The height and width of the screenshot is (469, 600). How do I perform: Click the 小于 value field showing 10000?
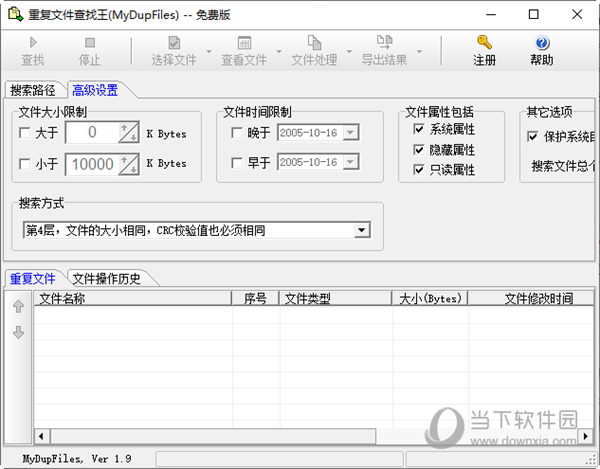click(92, 164)
